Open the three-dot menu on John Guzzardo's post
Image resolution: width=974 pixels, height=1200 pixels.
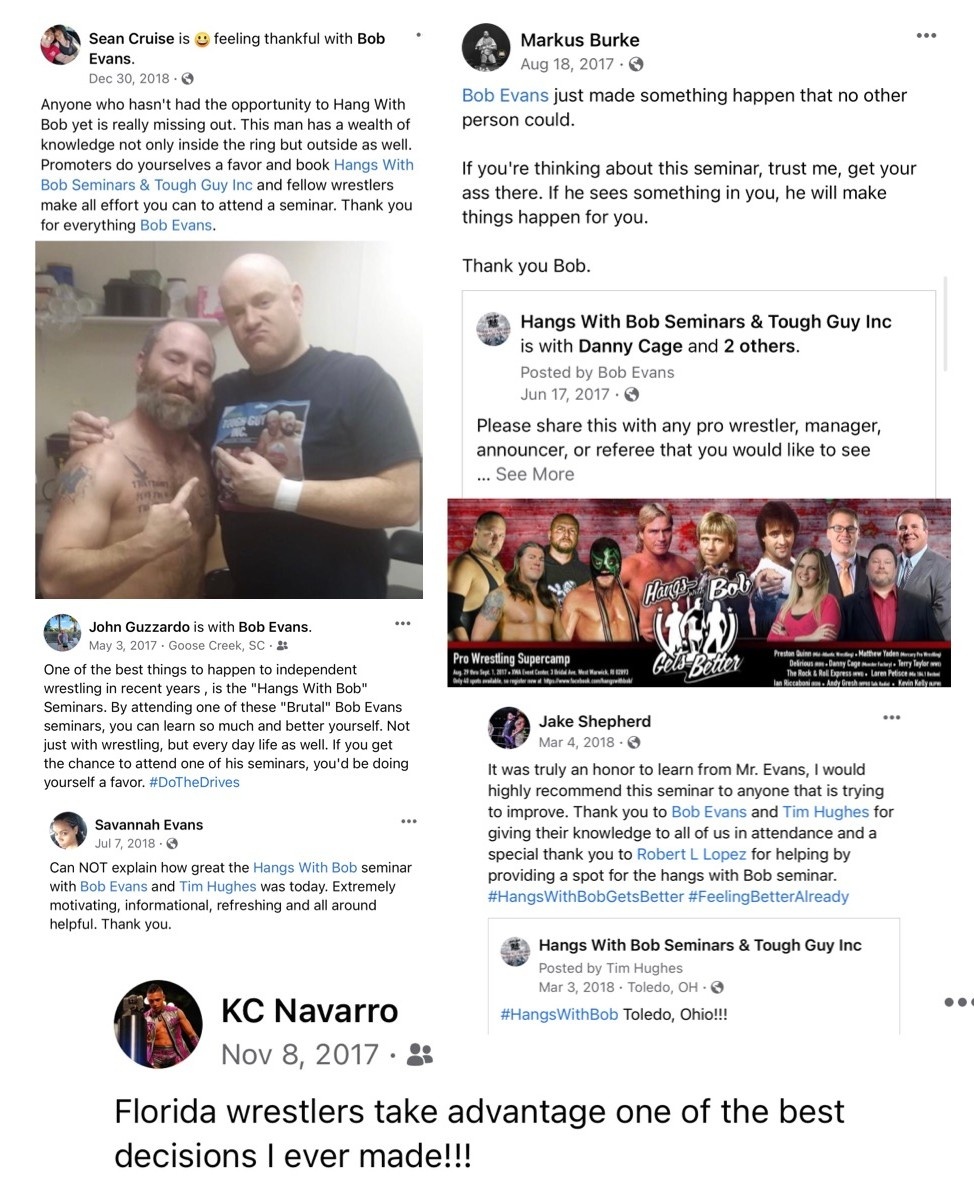402,624
